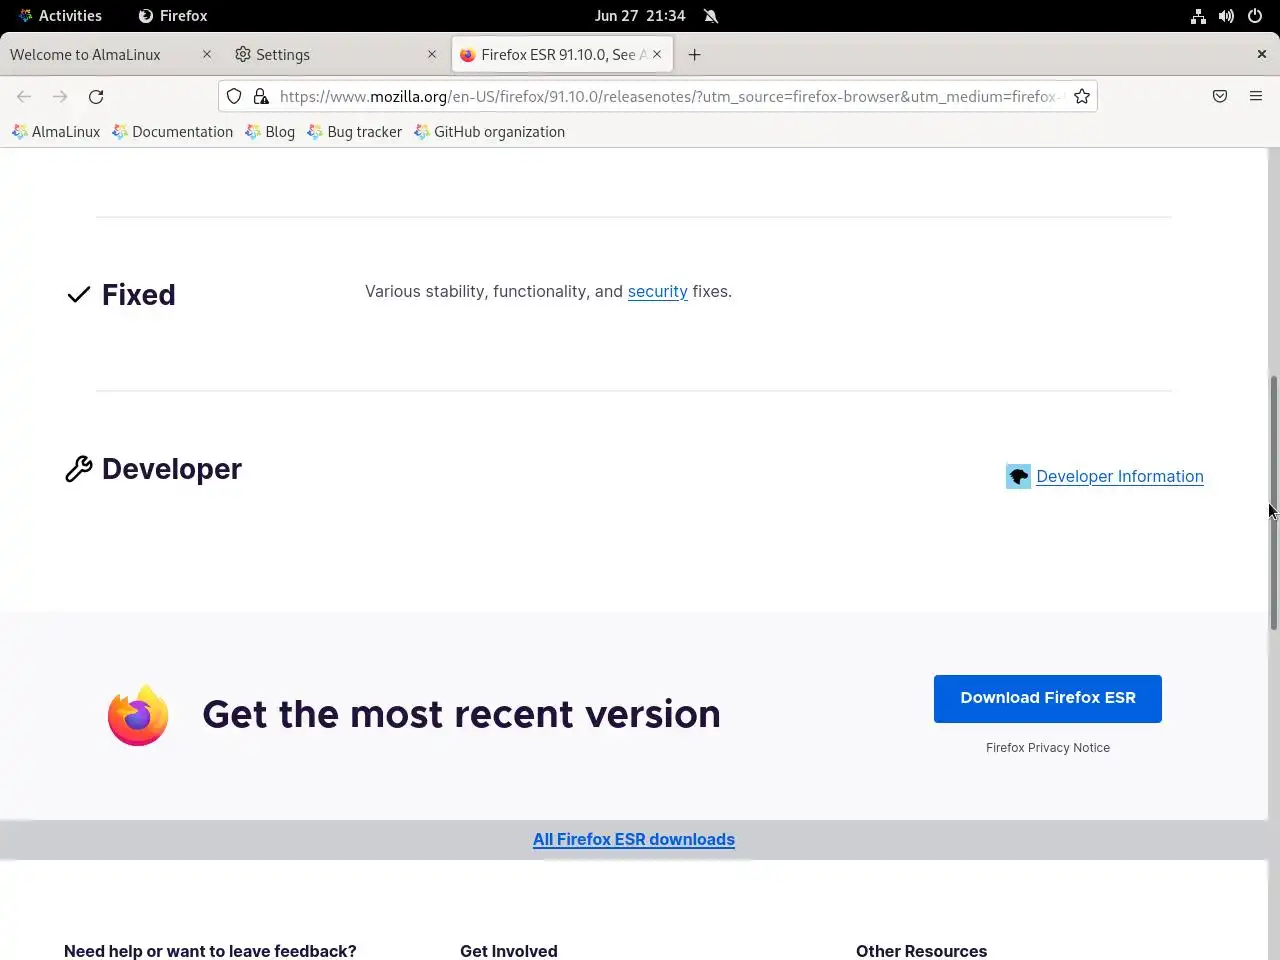Click the Get Involved footer heading
Viewport: 1280px width, 960px height.
pyautogui.click(x=509, y=951)
